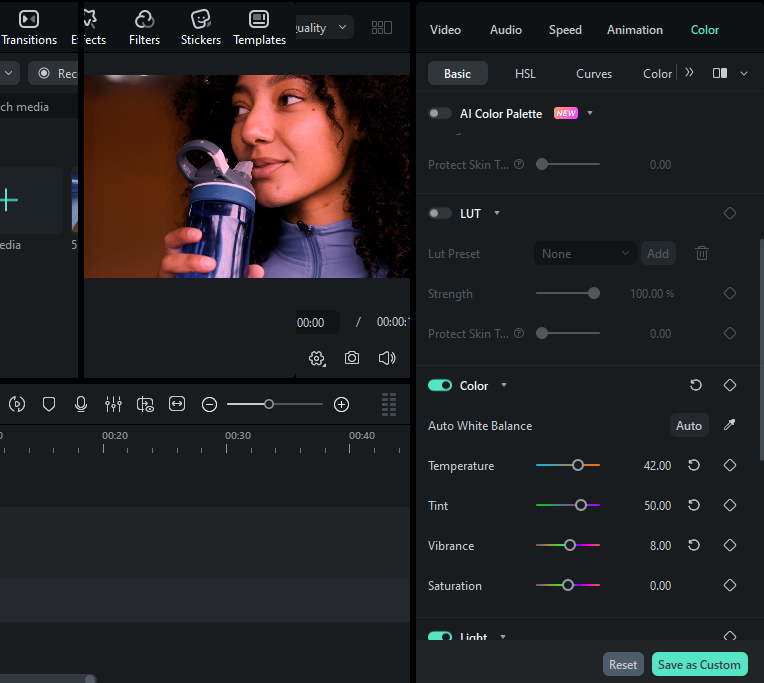Reset the Tint value
This screenshot has width=764, height=683.
(694, 505)
